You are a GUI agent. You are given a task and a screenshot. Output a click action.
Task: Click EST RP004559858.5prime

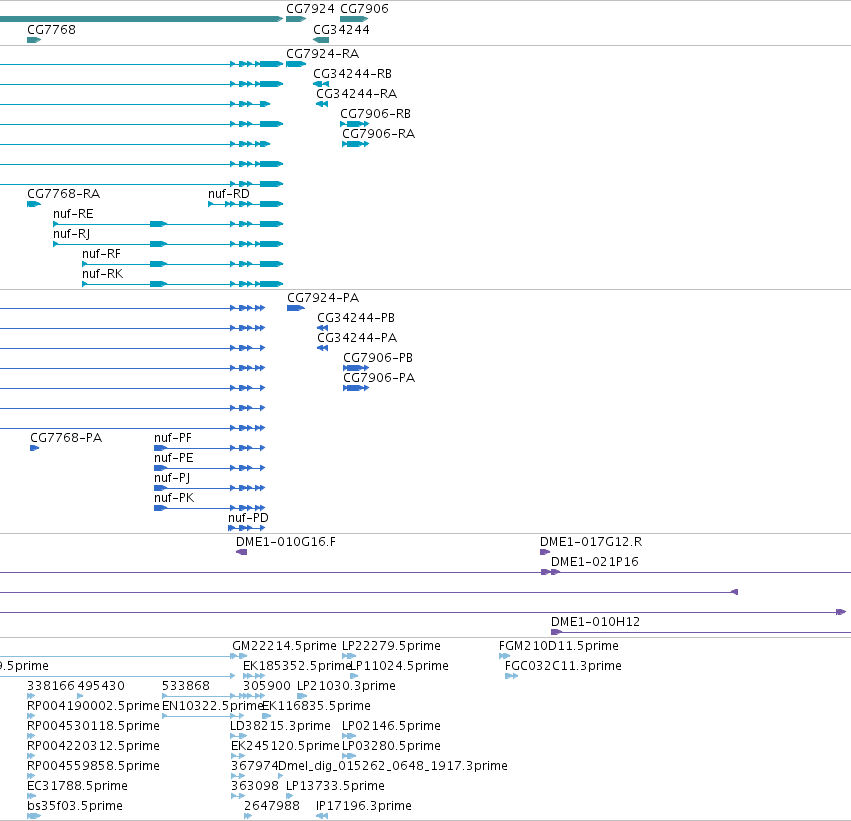point(93,767)
